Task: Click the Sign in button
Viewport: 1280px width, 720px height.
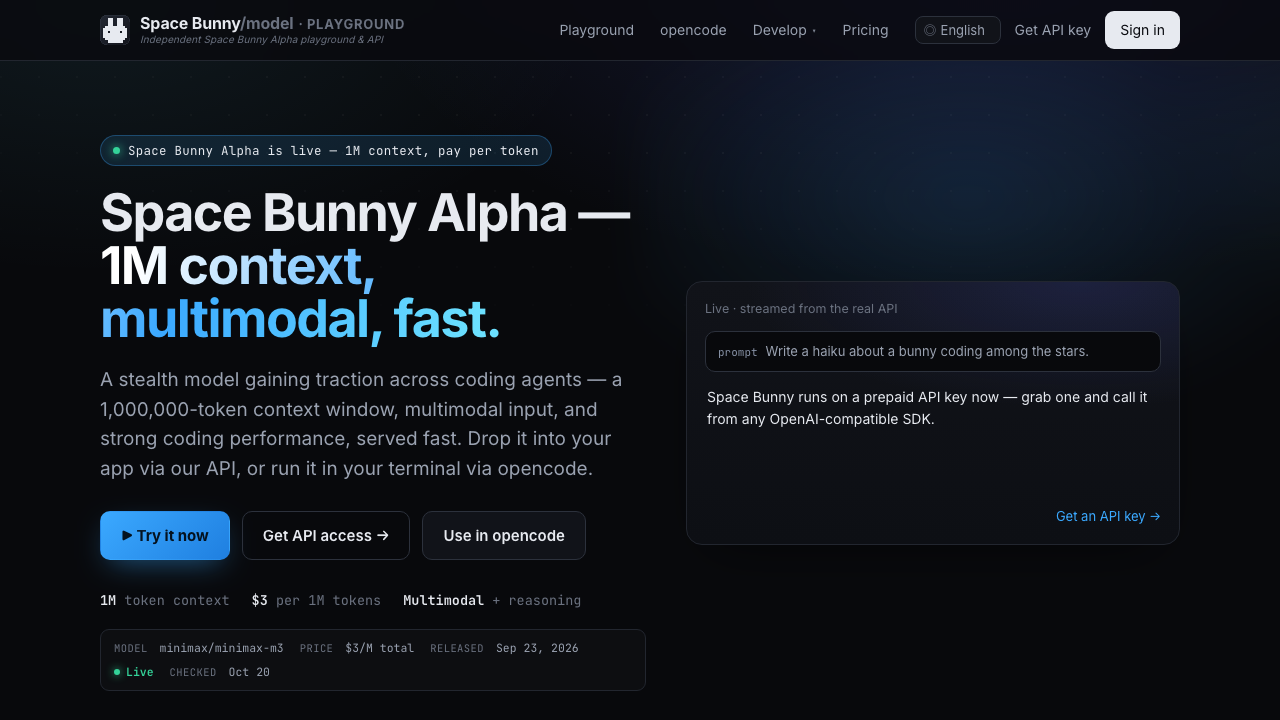Action: click(1142, 30)
